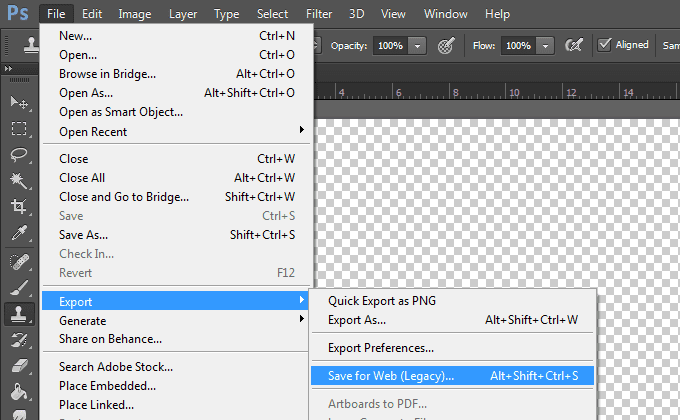
Task: Select the Eyedropper tool
Action: pos(19,233)
